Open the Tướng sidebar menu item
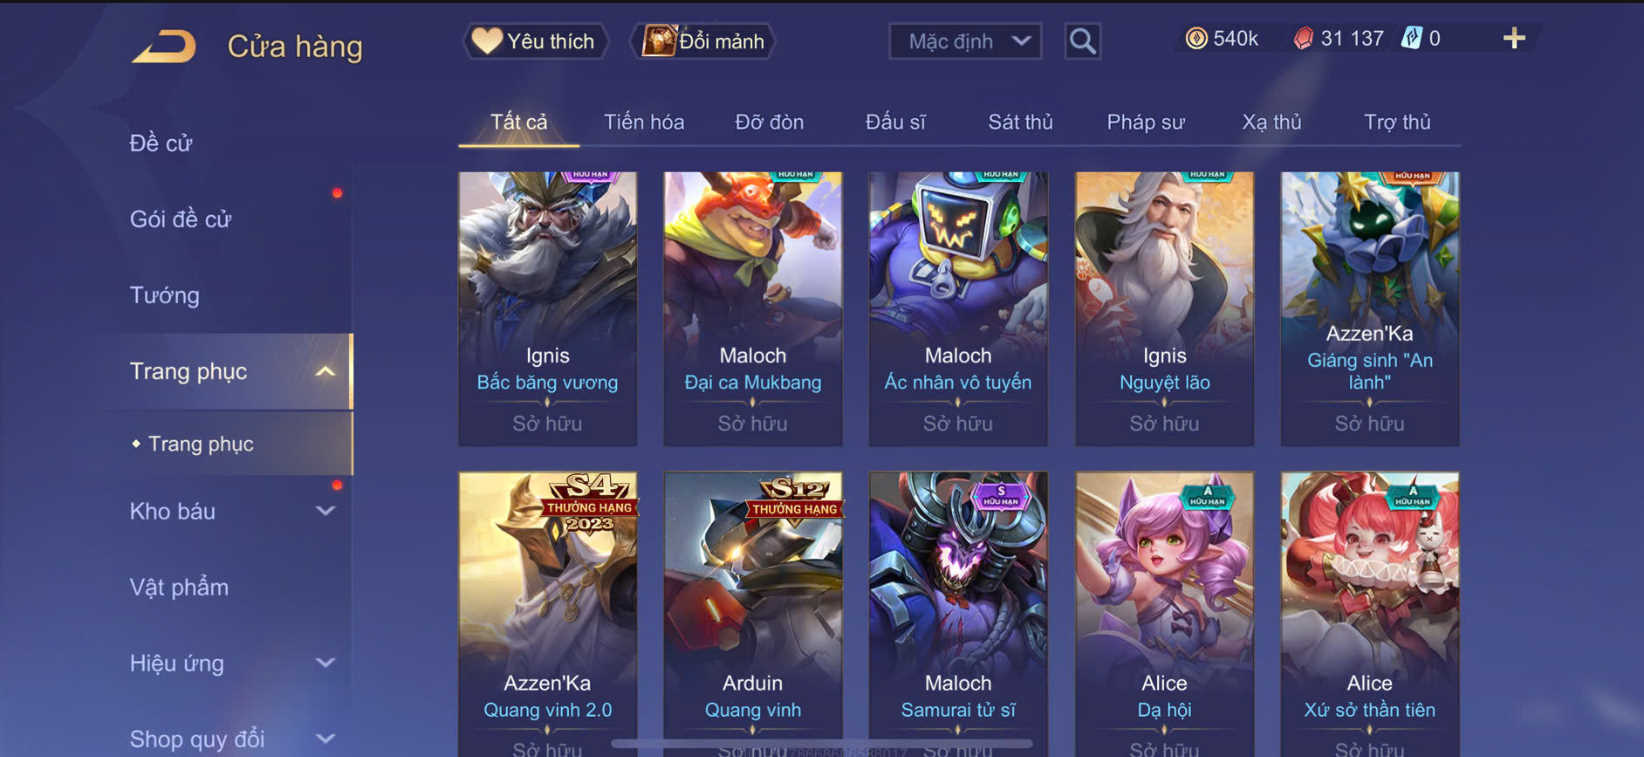1644x757 pixels. pos(165,295)
